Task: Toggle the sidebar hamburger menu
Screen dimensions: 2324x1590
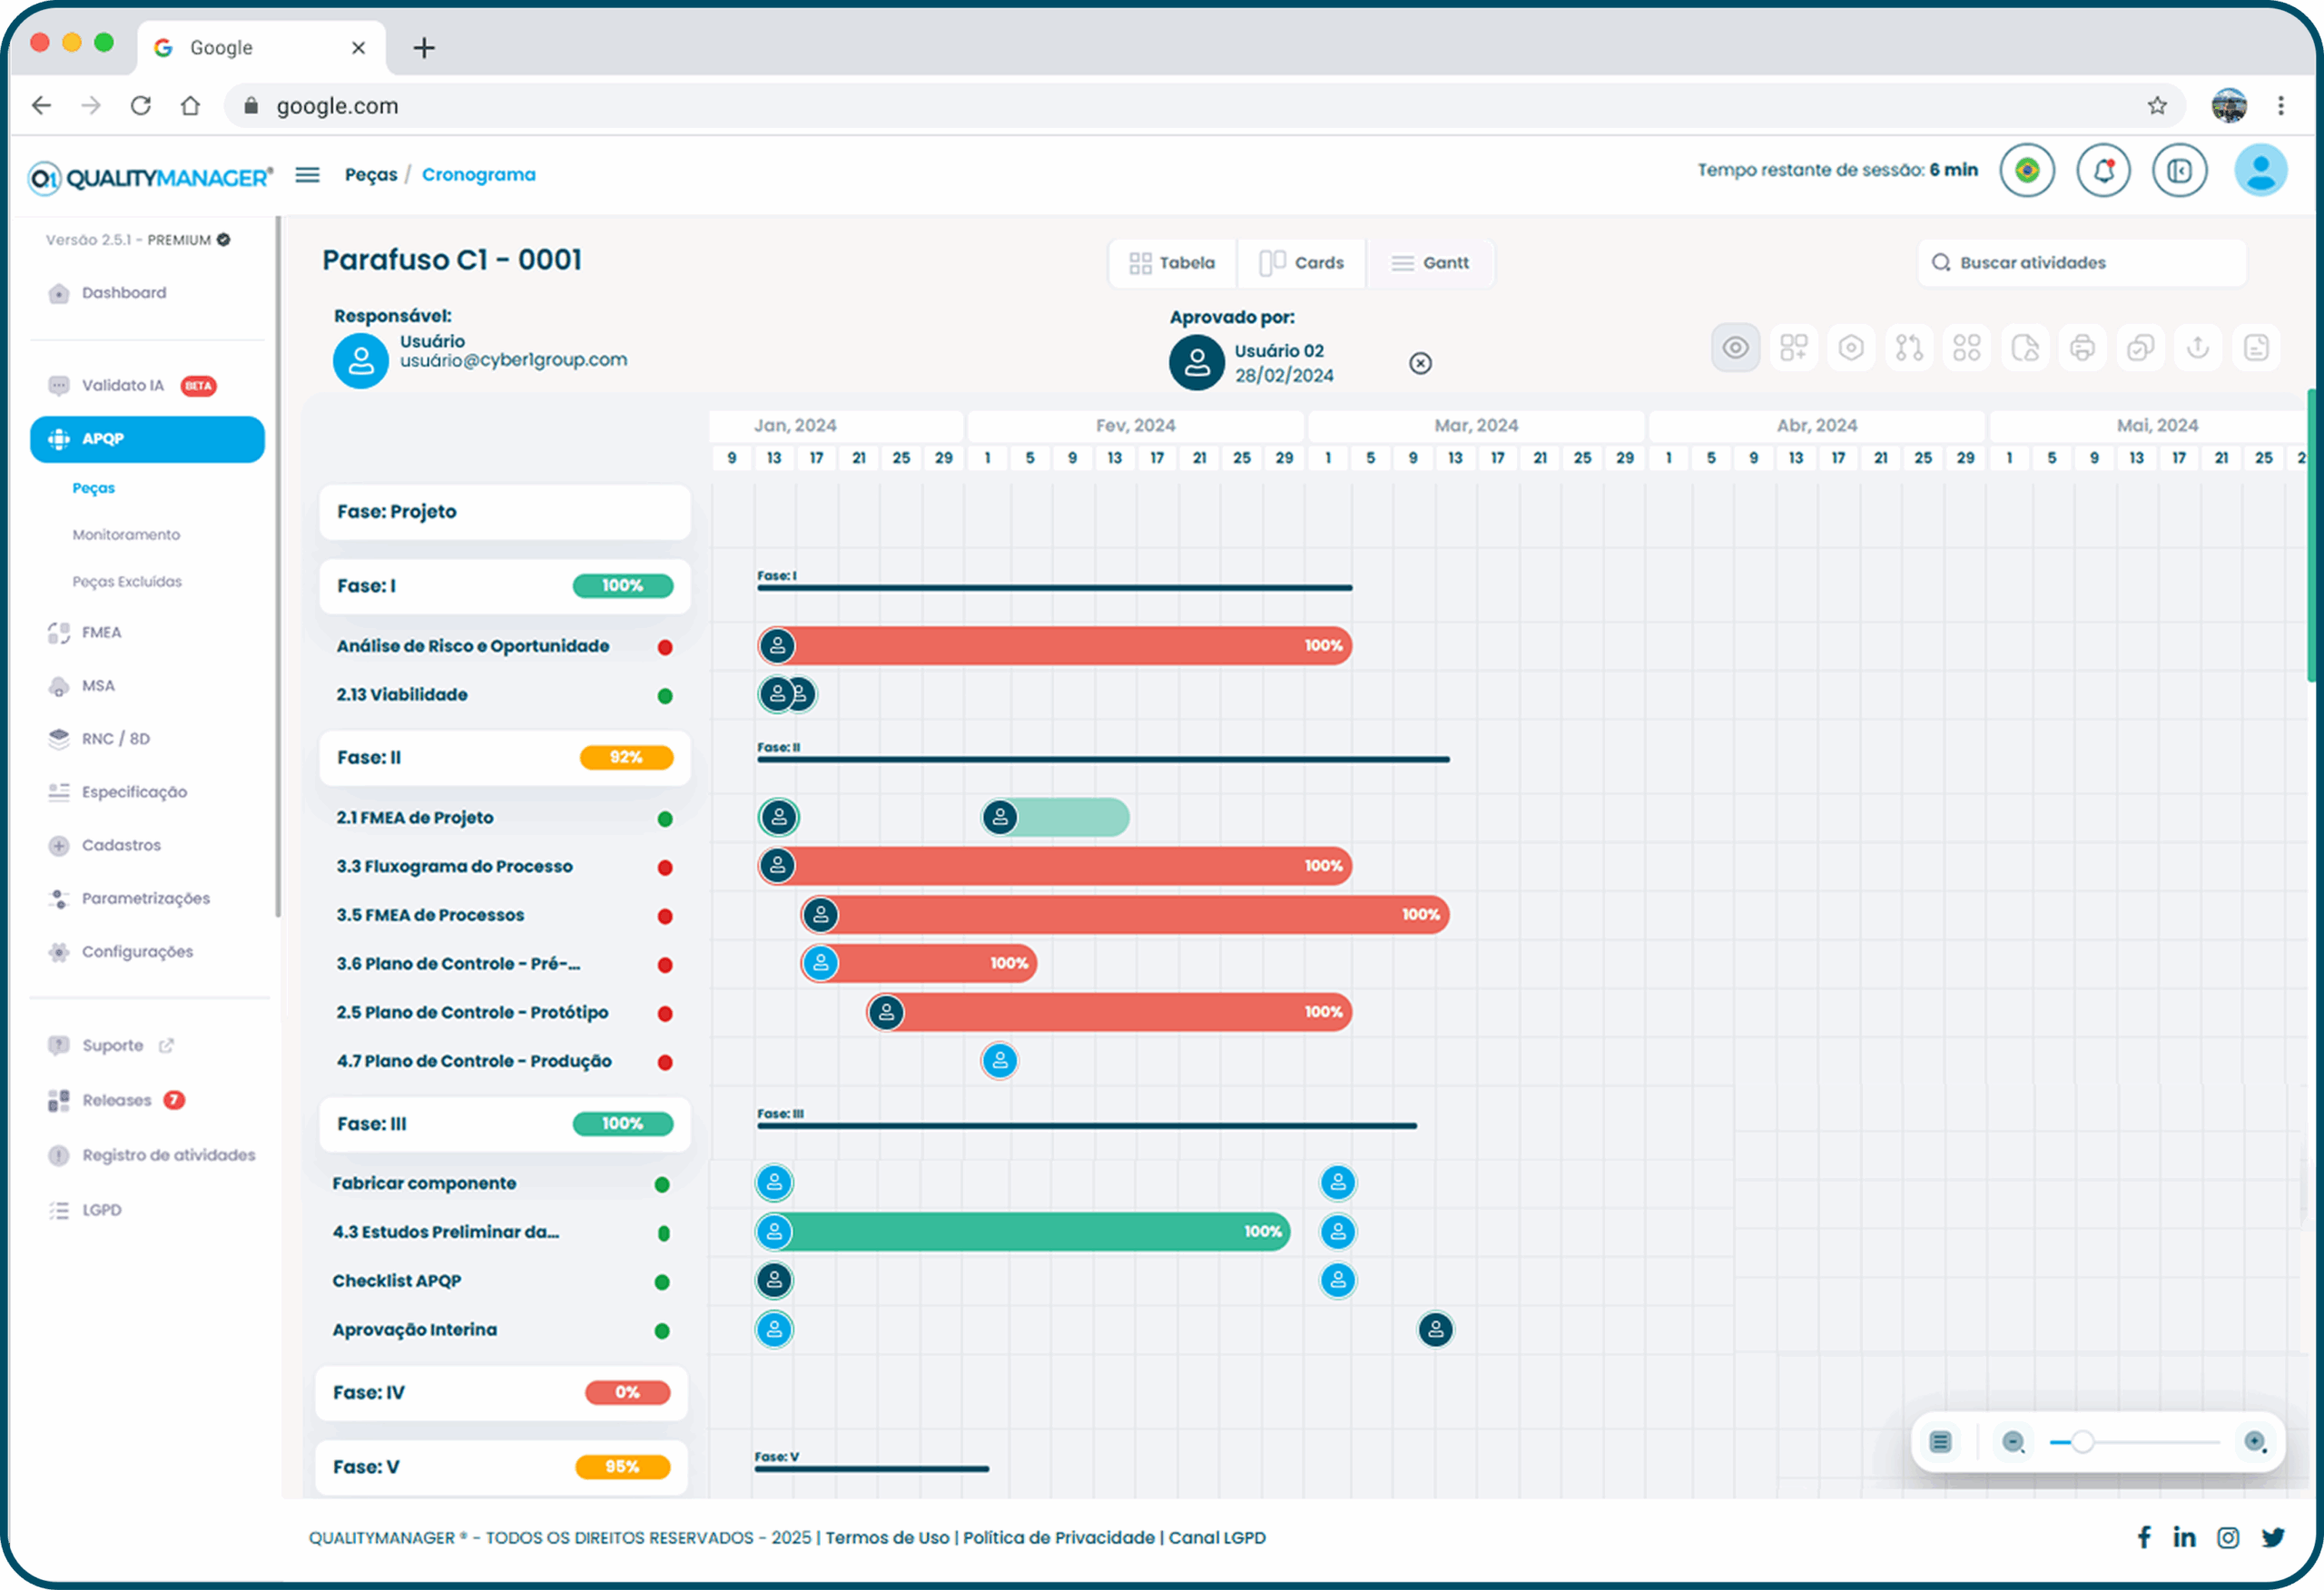Action: 307,175
